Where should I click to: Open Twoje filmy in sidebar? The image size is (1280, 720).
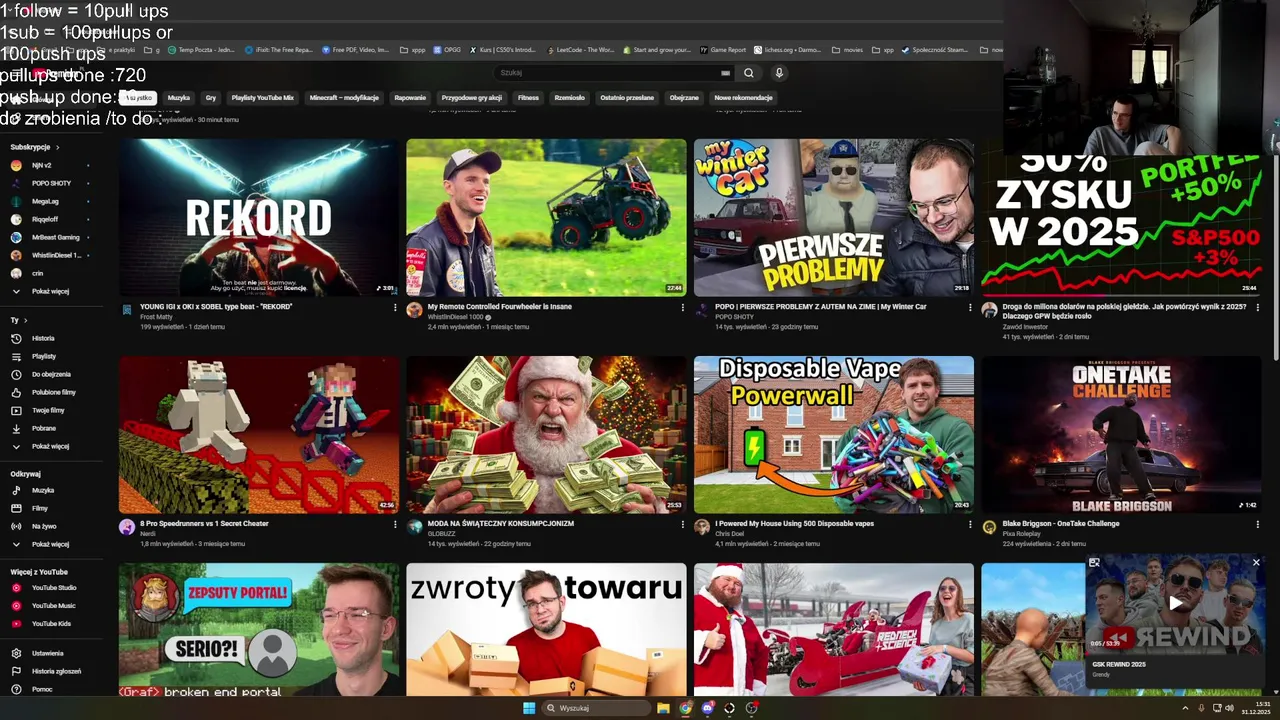click(48, 410)
